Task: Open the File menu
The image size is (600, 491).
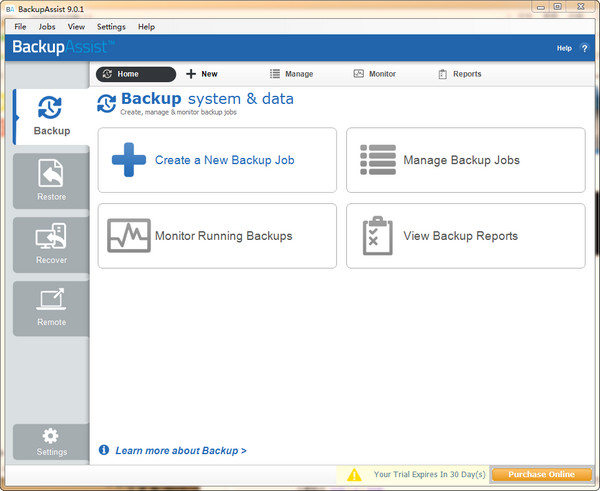Action: coord(20,27)
